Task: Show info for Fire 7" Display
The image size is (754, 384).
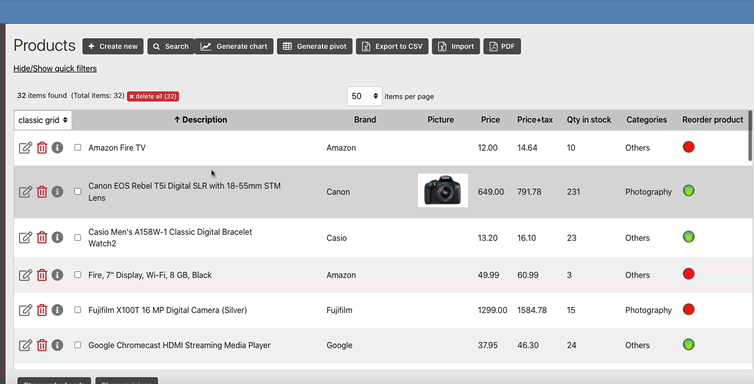Action: 57,275
